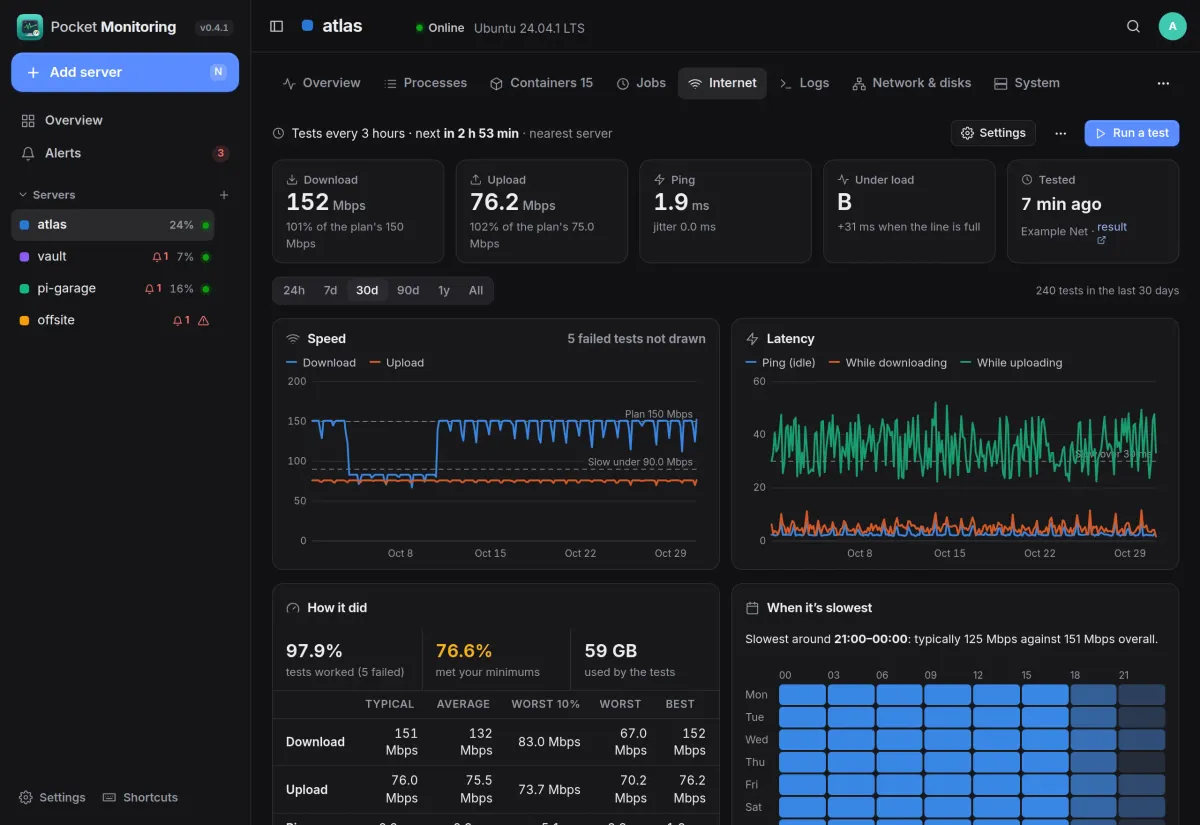Viewport: 1200px width, 825px height.
Task: Click the clock icon beside Tests every 3 hours
Action: (278, 134)
